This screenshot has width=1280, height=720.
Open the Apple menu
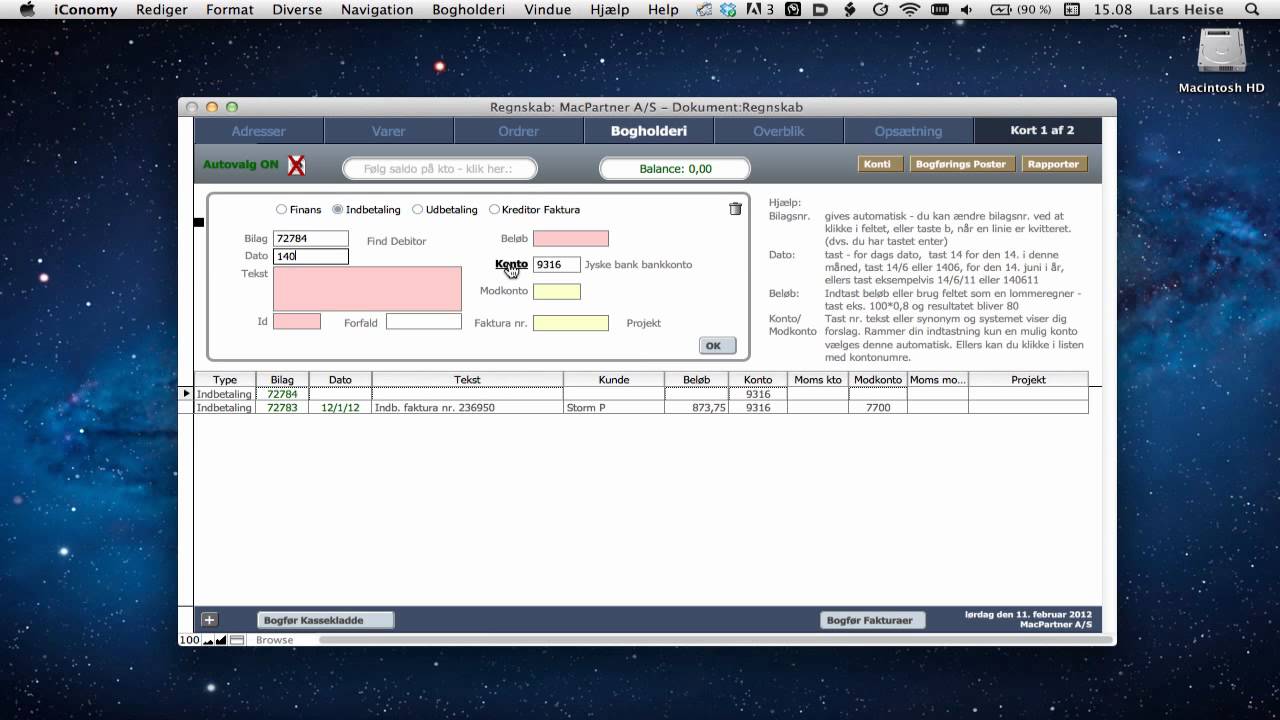(27, 9)
